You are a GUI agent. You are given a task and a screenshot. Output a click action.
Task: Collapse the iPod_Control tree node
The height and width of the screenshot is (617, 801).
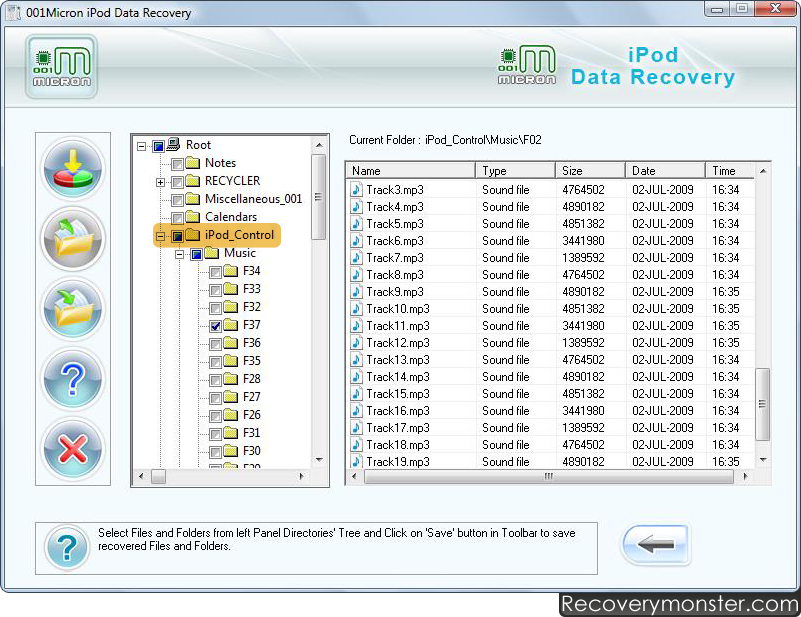[160, 236]
